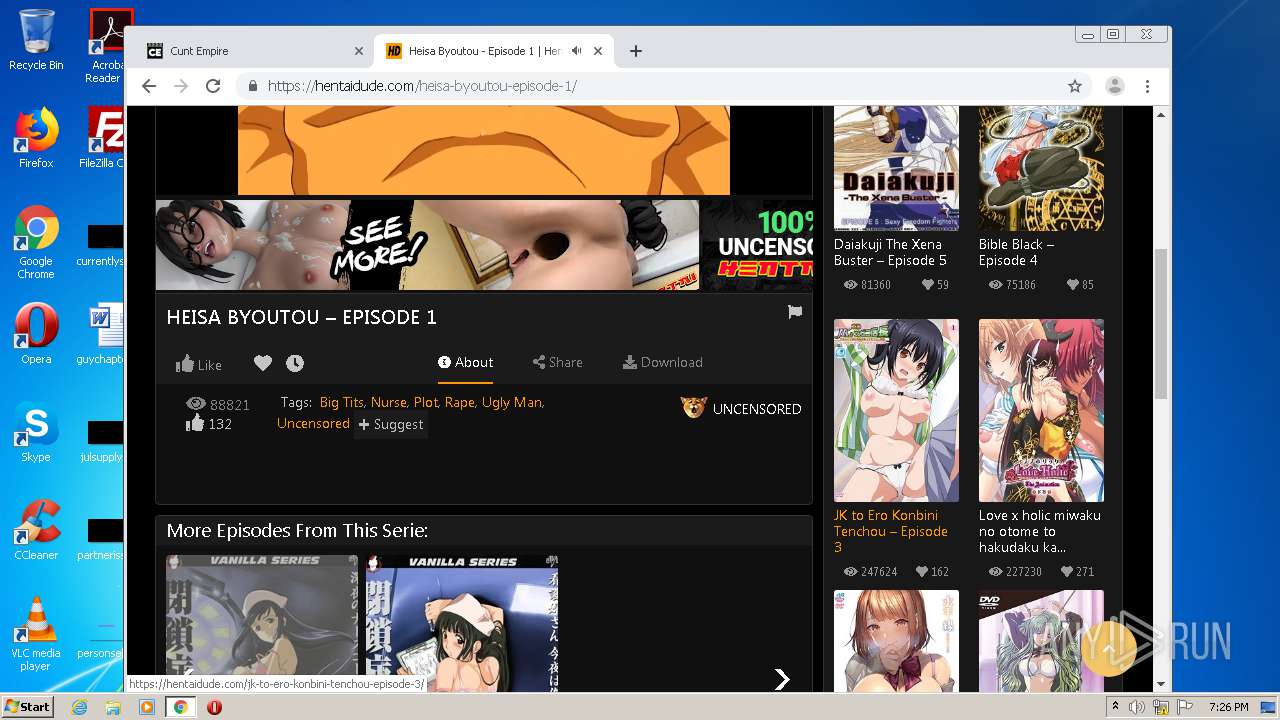Open Recycle Bin on the desktop

point(36,40)
